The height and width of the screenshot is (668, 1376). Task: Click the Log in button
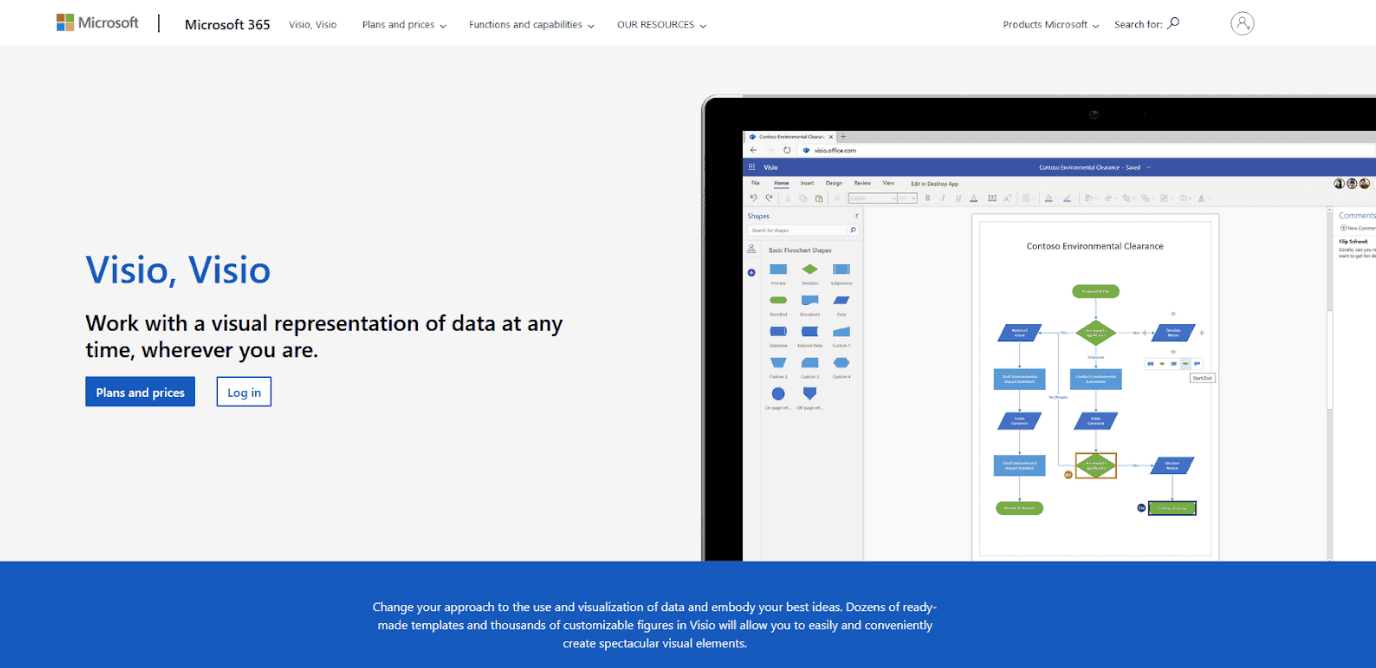click(x=244, y=392)
